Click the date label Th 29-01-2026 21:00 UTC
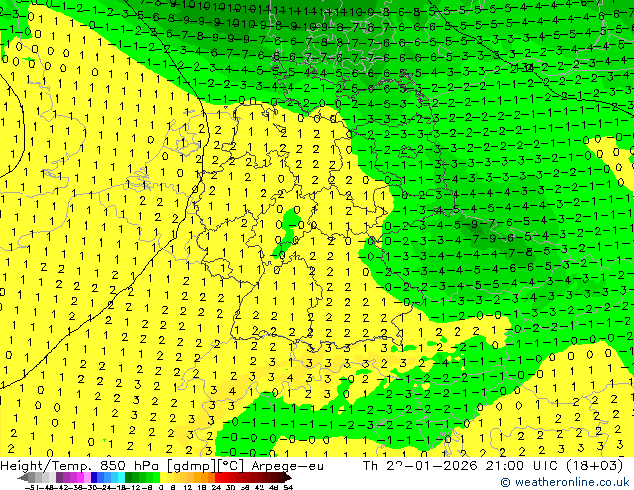Screen dimensions: 634x490 click(460, 466)
